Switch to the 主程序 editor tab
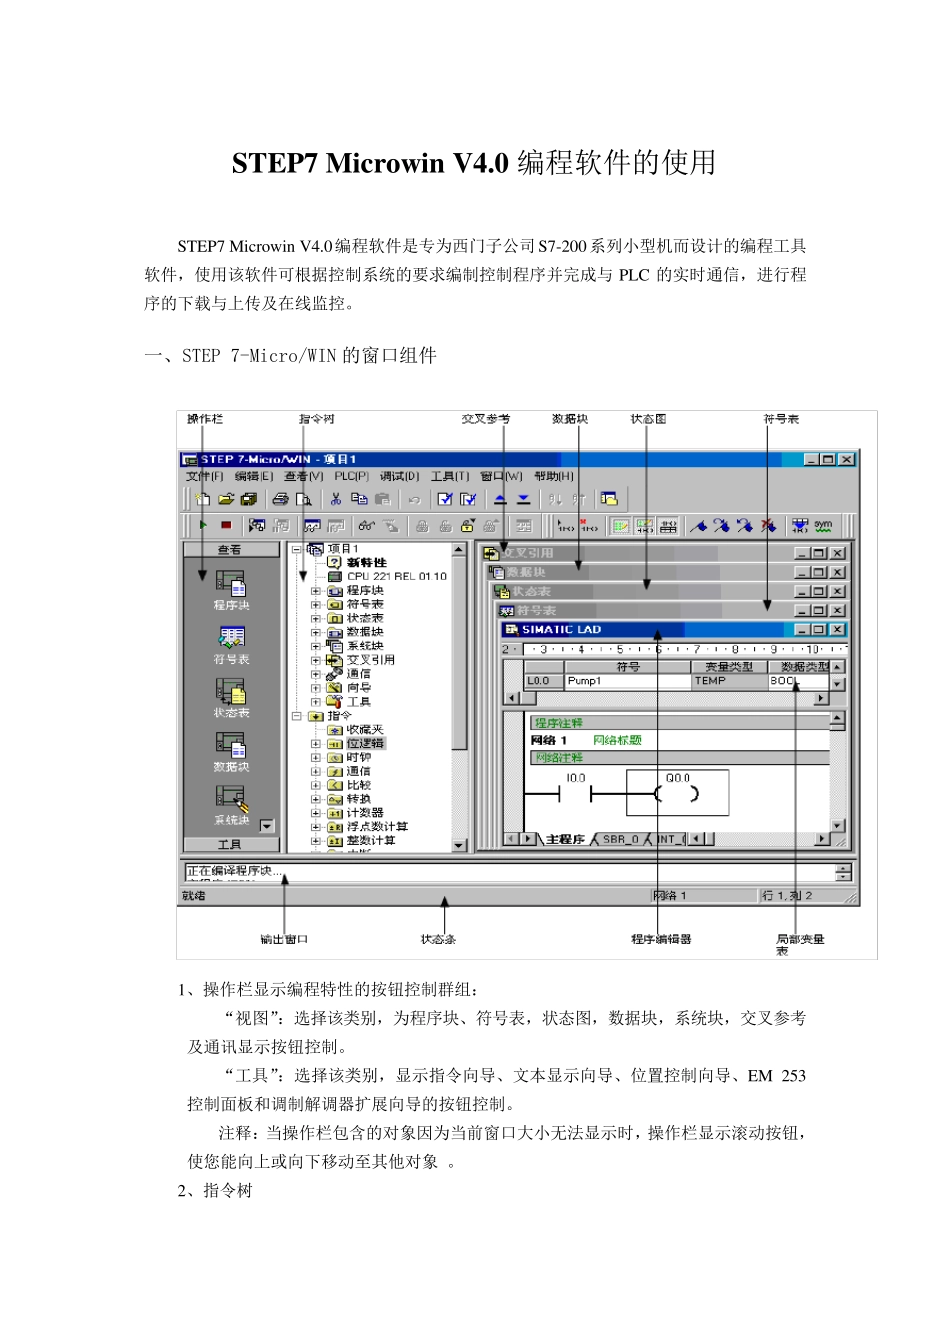The image size is (950, 1344). (x=565, y=839)
